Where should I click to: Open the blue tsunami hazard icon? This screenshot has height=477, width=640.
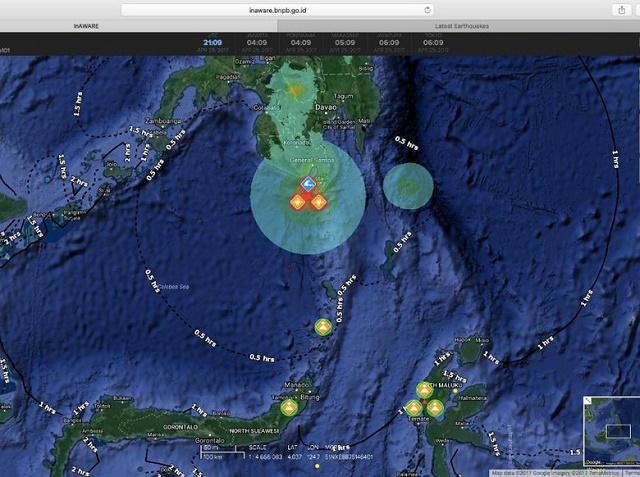click(309, 184)
